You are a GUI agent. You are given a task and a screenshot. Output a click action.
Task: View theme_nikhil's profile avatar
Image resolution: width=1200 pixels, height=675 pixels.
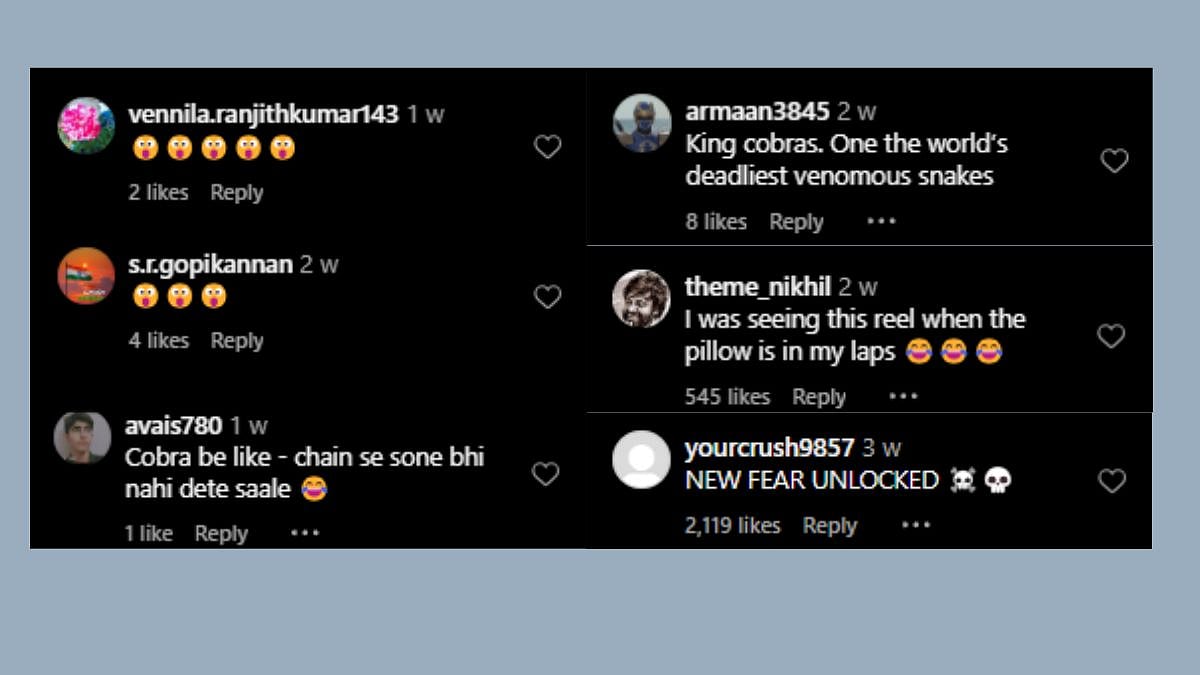click(640, 298)
